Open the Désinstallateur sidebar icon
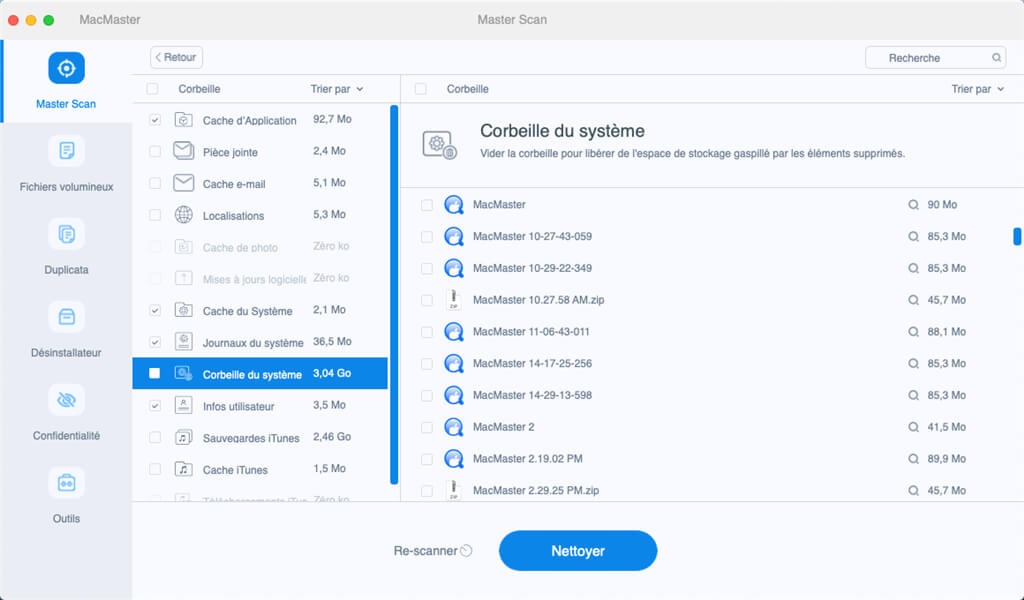 66,317
